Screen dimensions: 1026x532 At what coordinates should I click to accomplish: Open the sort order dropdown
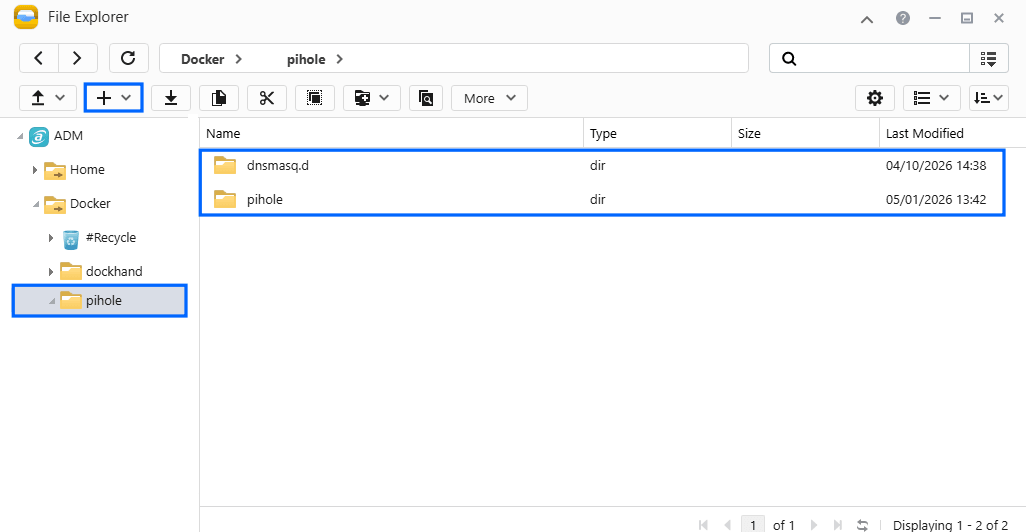pos(989,98)
